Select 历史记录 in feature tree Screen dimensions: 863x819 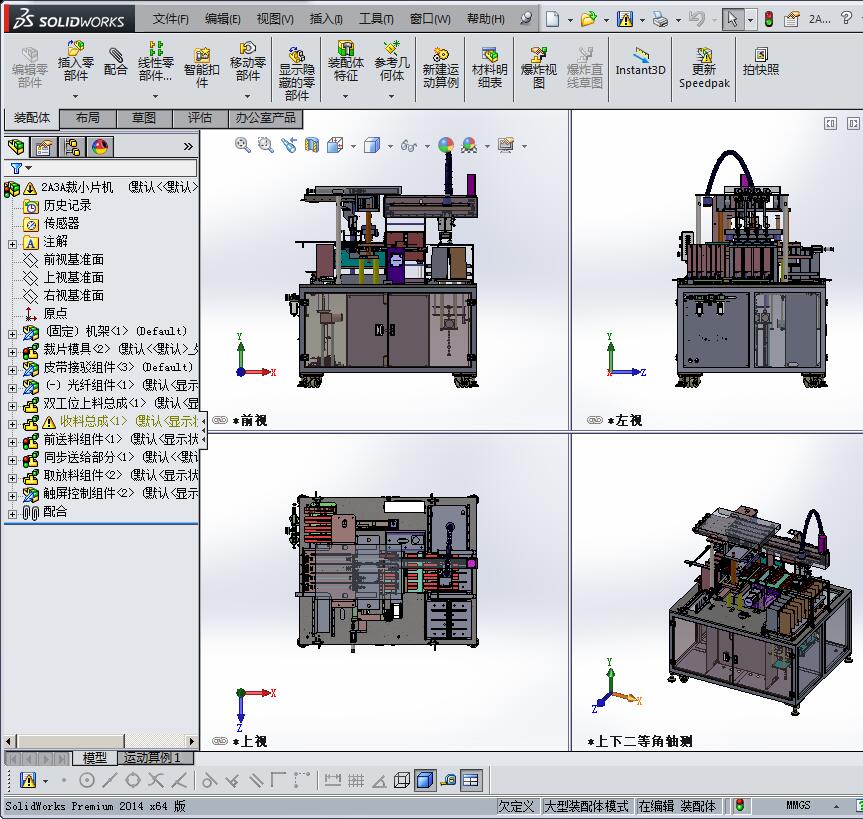[x=67, y=205]
